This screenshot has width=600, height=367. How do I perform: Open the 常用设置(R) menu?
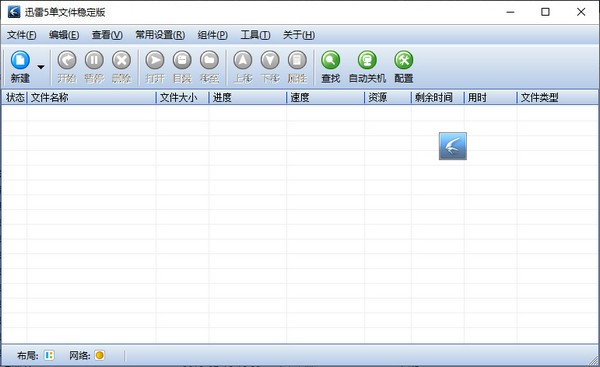160,35
